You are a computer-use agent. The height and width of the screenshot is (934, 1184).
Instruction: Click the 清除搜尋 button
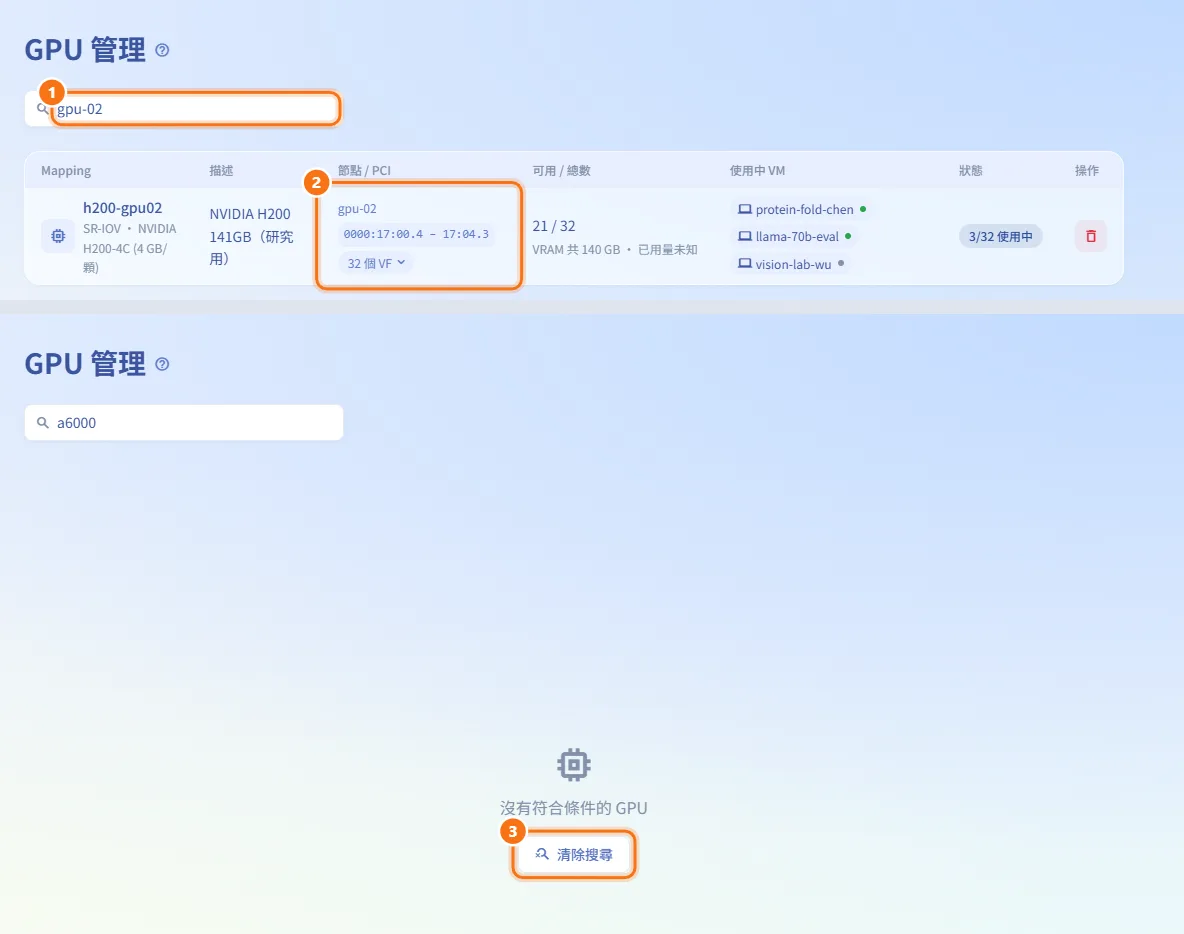[574, 855]
